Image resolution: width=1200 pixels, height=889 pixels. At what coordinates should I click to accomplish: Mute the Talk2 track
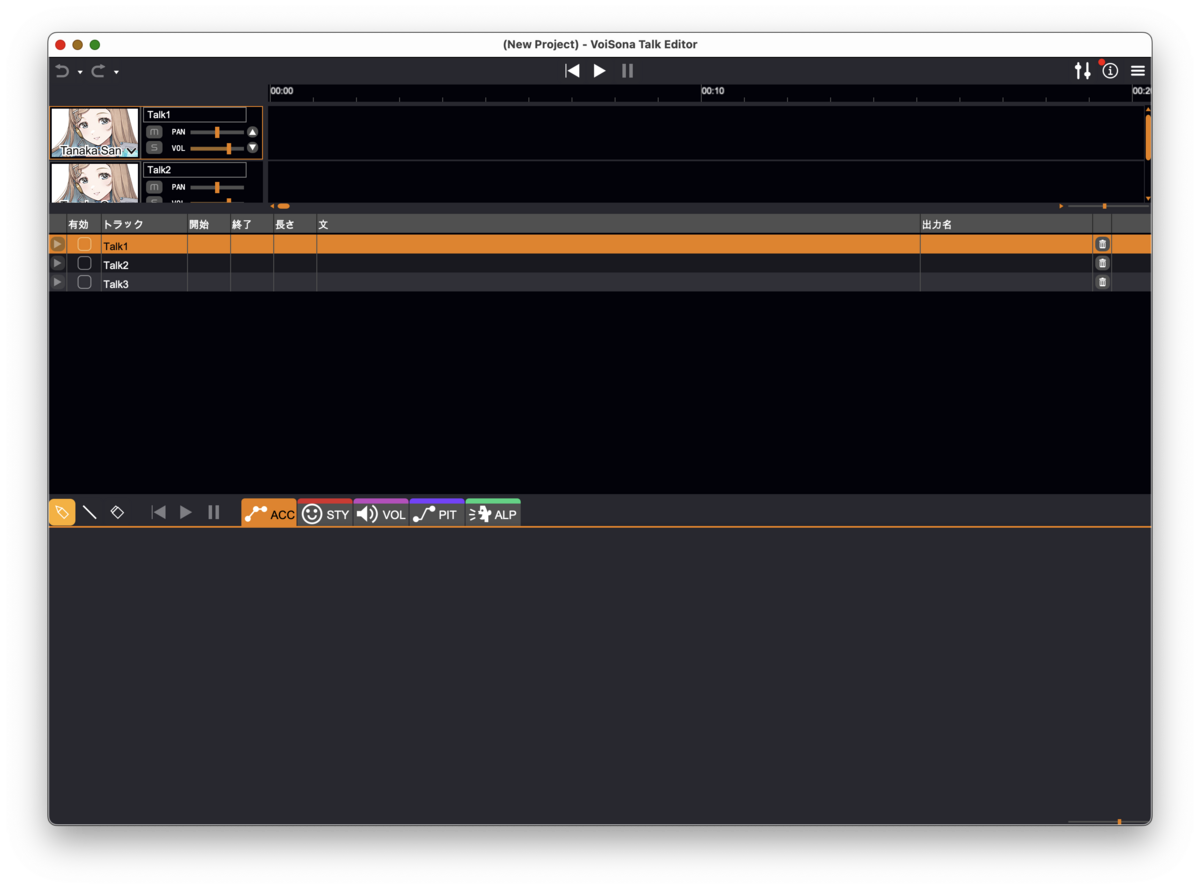point(154,187)
